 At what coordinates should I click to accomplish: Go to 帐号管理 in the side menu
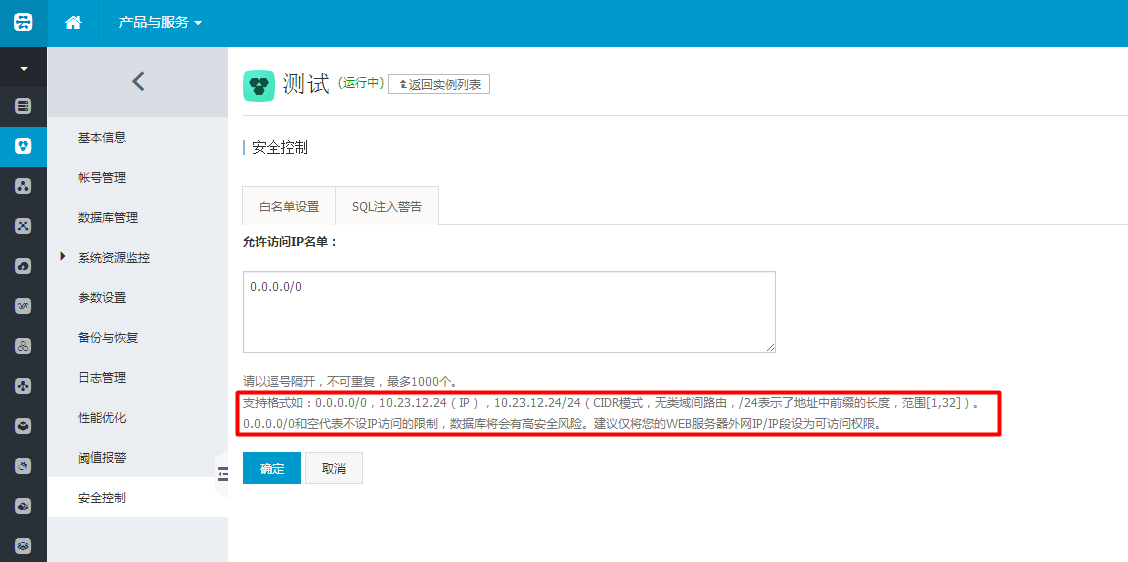coord(102,177)
